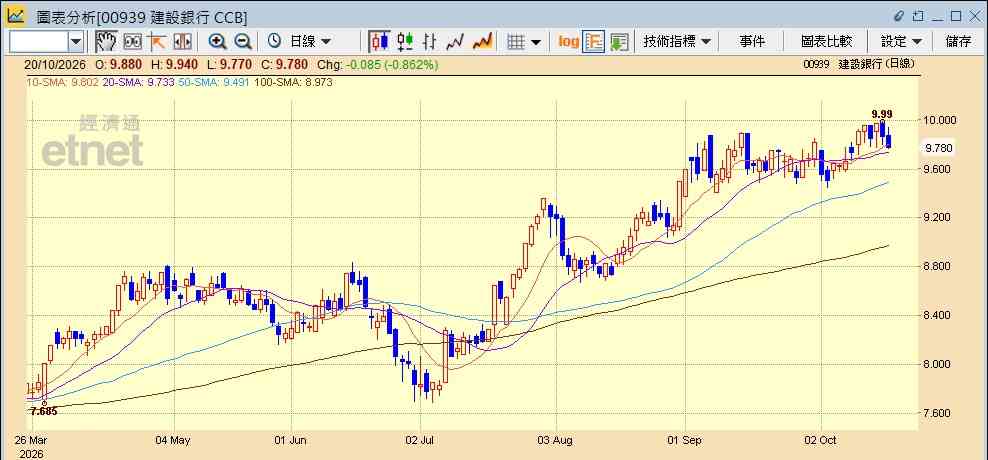Click the 02 Oct date axis label
Viewport: 988px width, 460px height.
[x=821, y=440]
